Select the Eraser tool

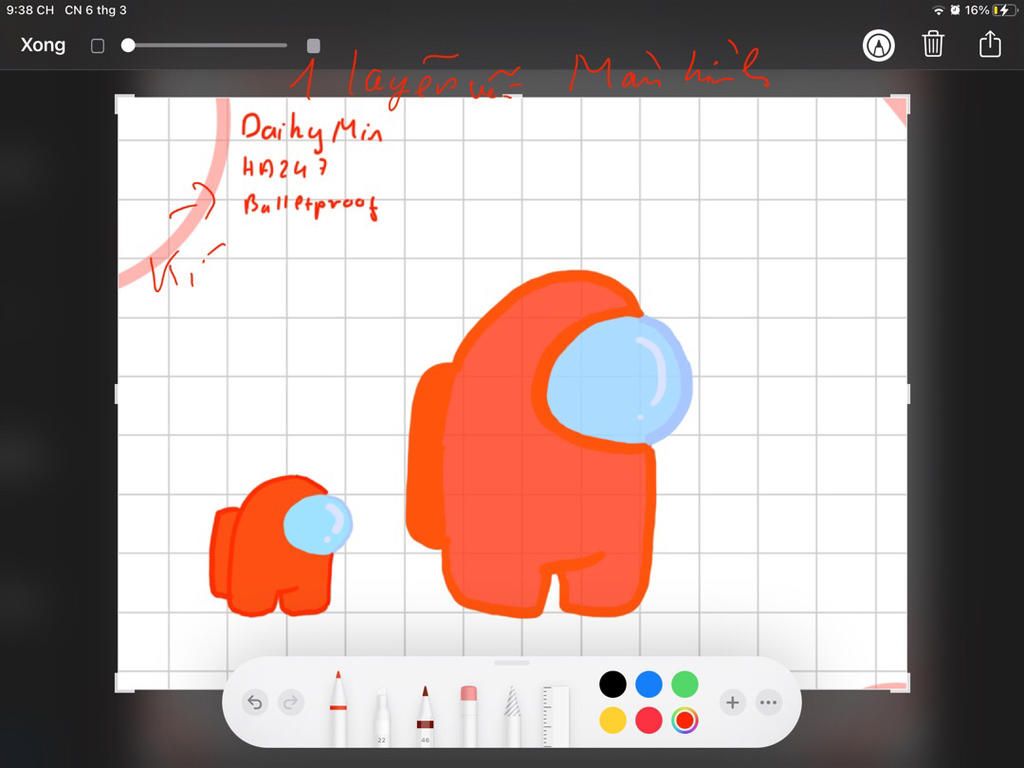coord(469,715)
